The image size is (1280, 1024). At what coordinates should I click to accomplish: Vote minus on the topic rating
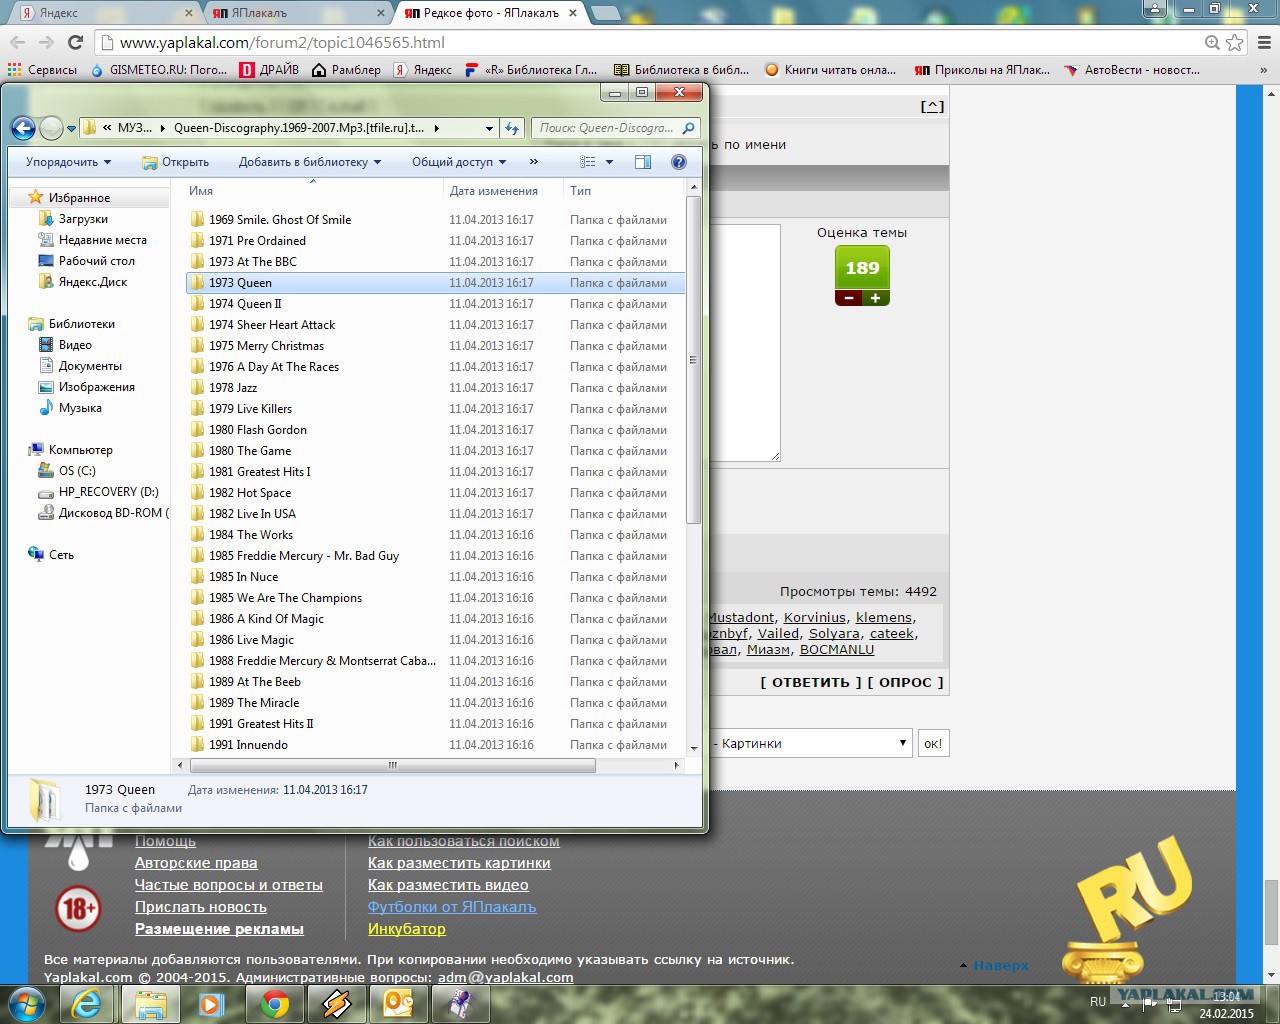849,298
